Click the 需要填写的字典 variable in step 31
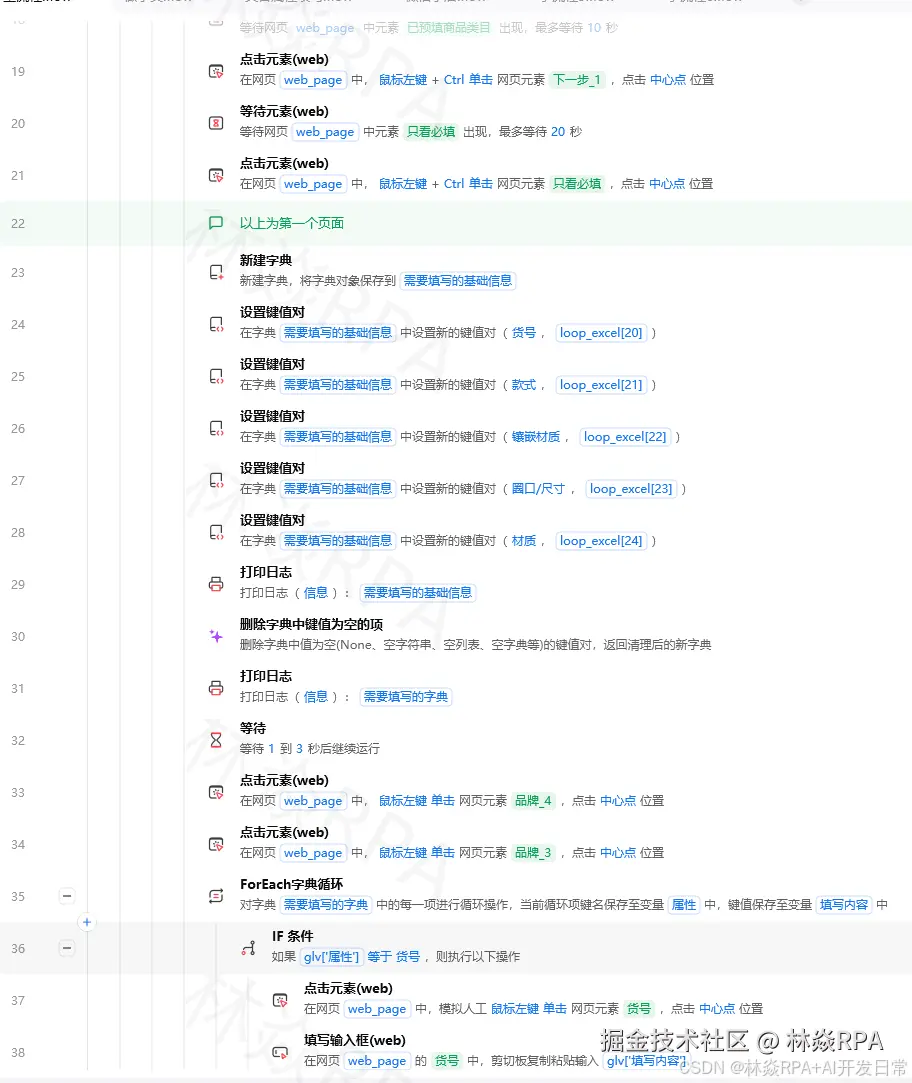The height and width of the screenshot is (1083, 912). (406, 697)
